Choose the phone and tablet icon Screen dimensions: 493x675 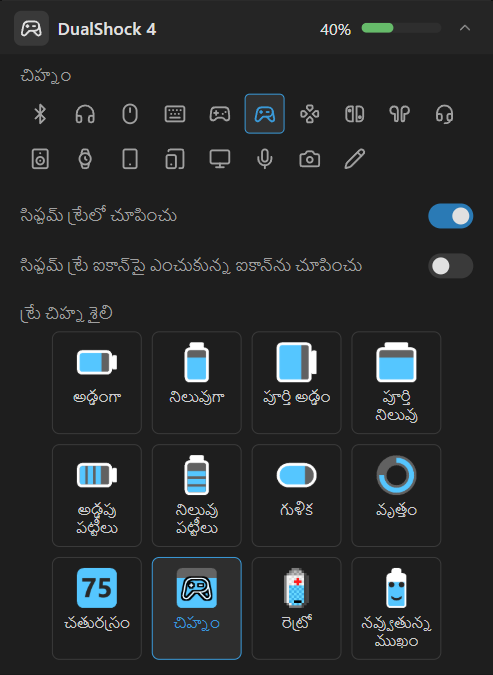coord(175,159)
